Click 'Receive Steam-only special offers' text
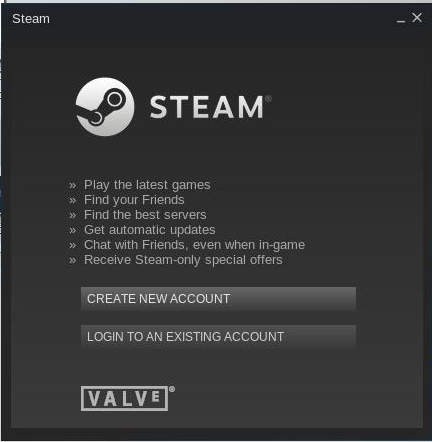Viewport: 432px width, 442px height. [x=183, y=260]
